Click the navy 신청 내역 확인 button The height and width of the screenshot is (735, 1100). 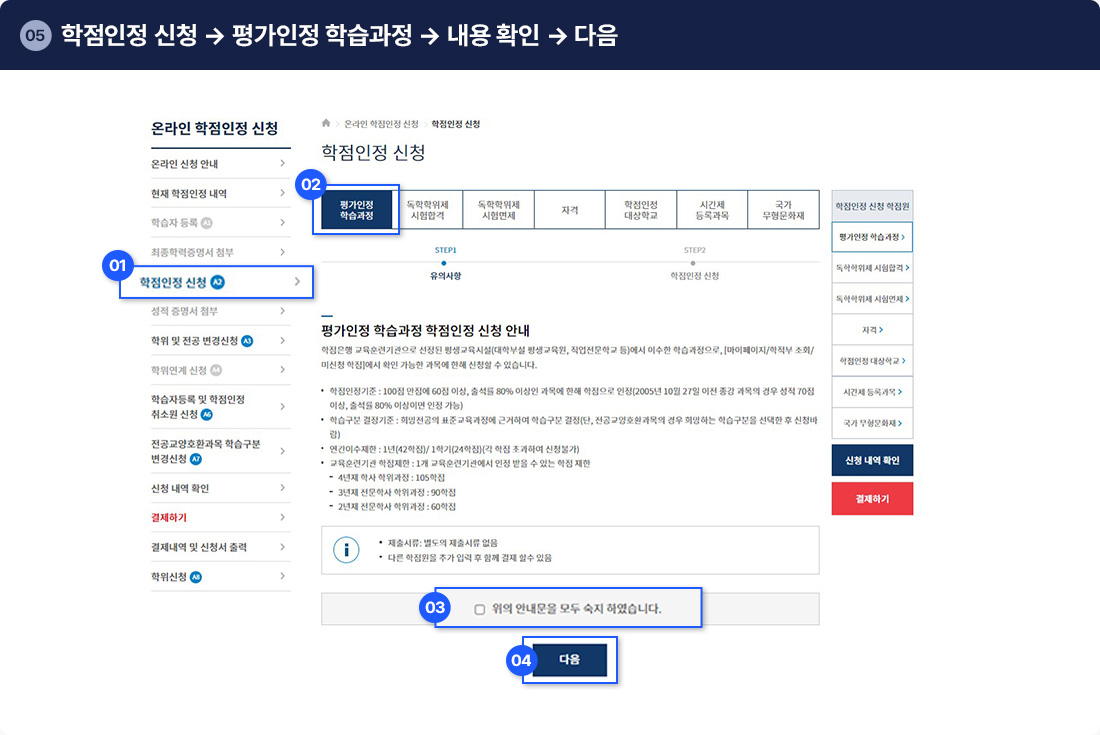pos(872,460)
